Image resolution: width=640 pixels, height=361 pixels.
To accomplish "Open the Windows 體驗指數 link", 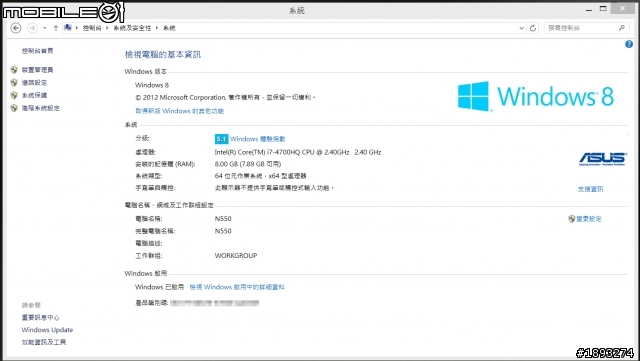I will point(258,139).
